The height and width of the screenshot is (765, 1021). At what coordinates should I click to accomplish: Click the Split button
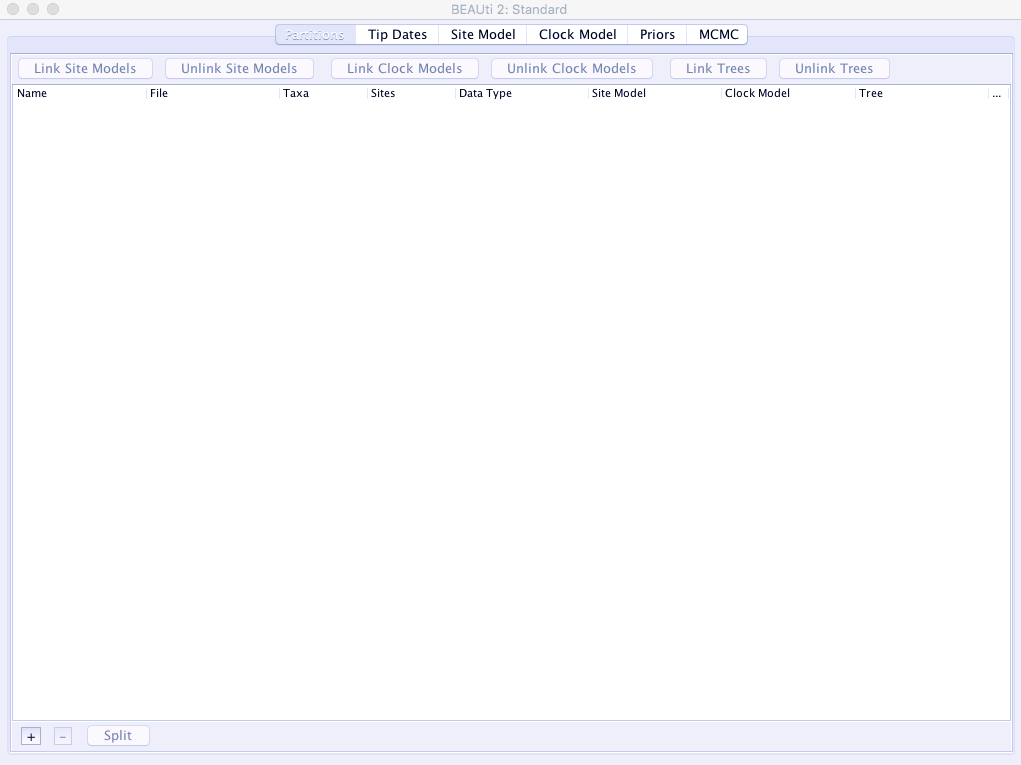(x=118, y=736)
